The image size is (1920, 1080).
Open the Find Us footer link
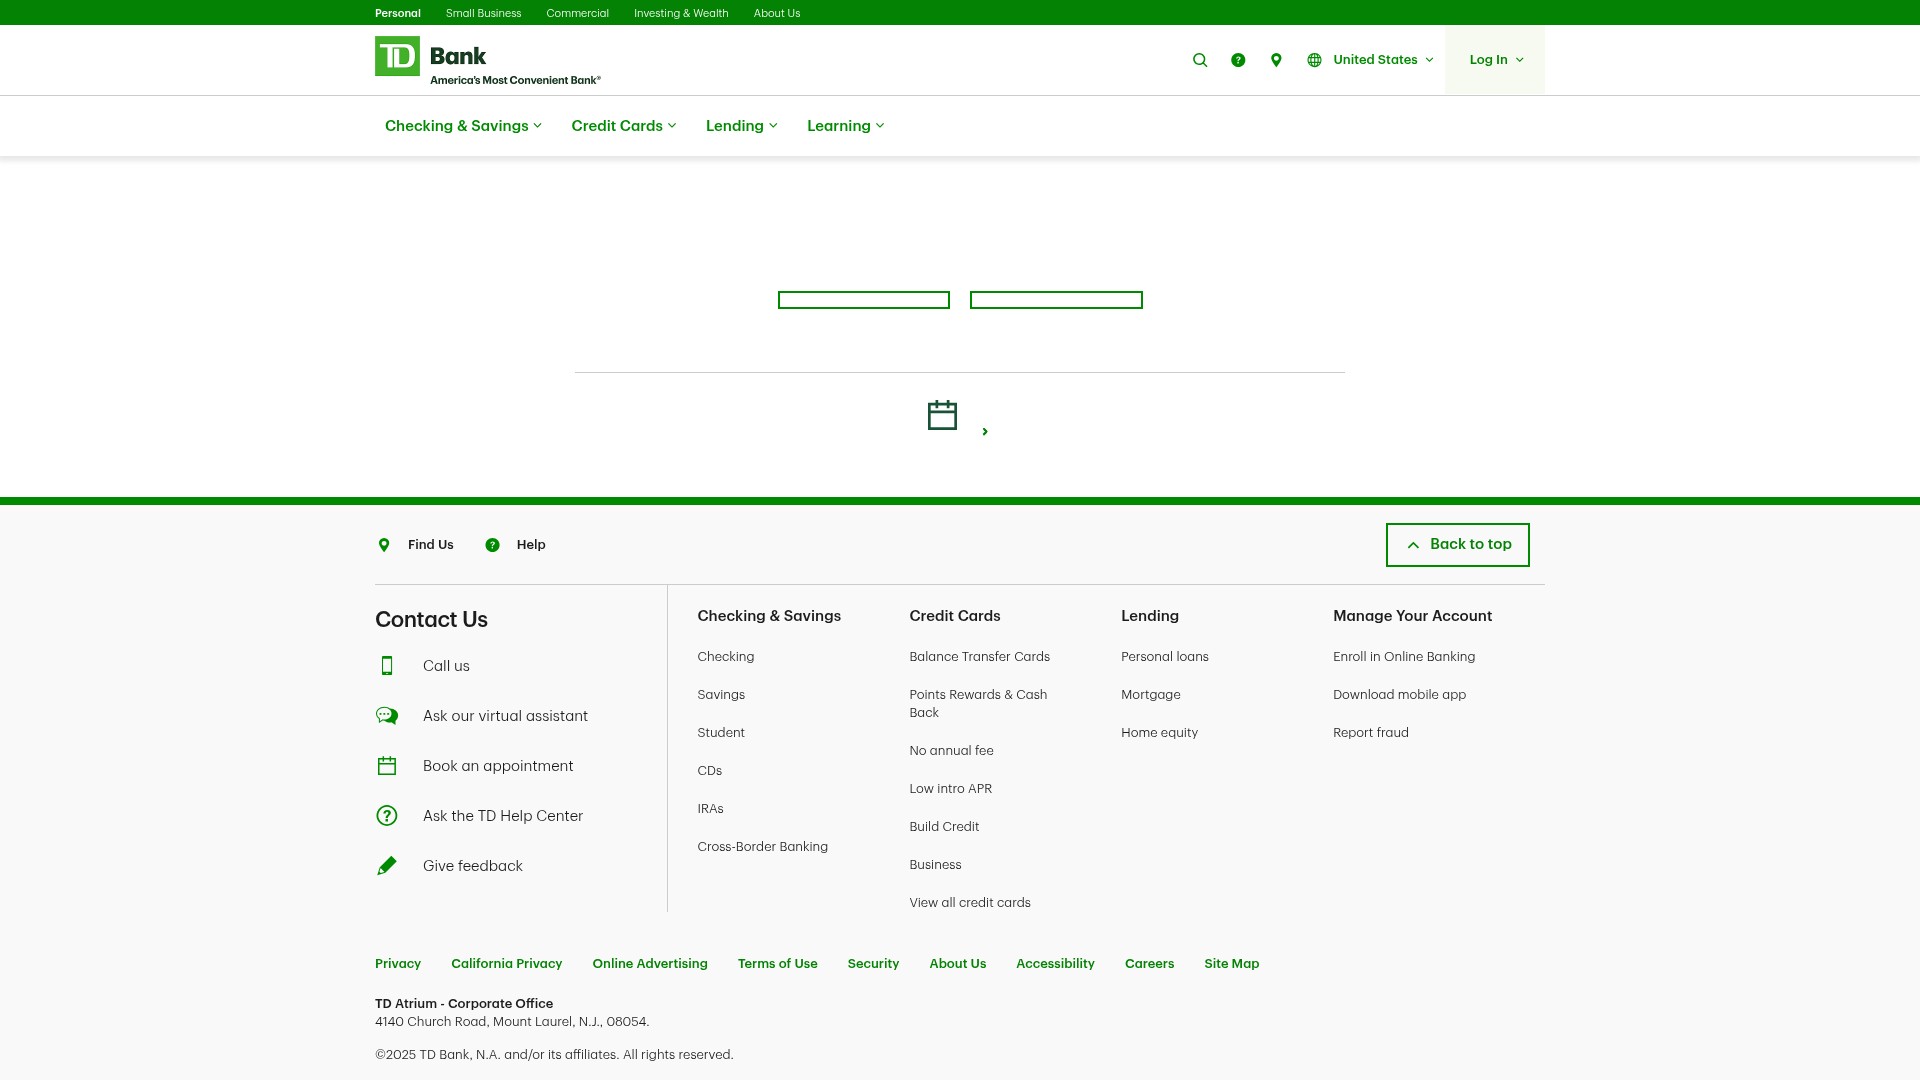430,545
